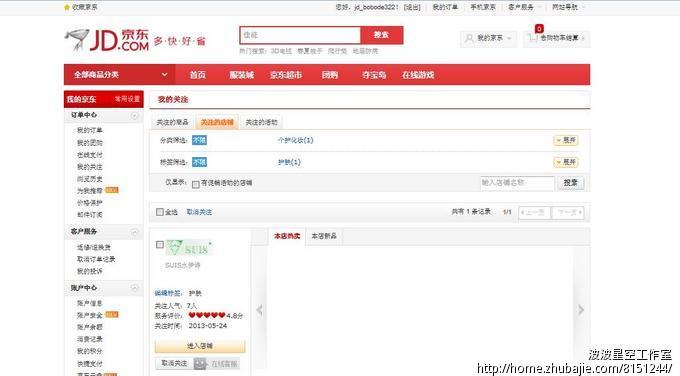
Task: Click 取消关注 link next to 全选
Action: point(199,212)
